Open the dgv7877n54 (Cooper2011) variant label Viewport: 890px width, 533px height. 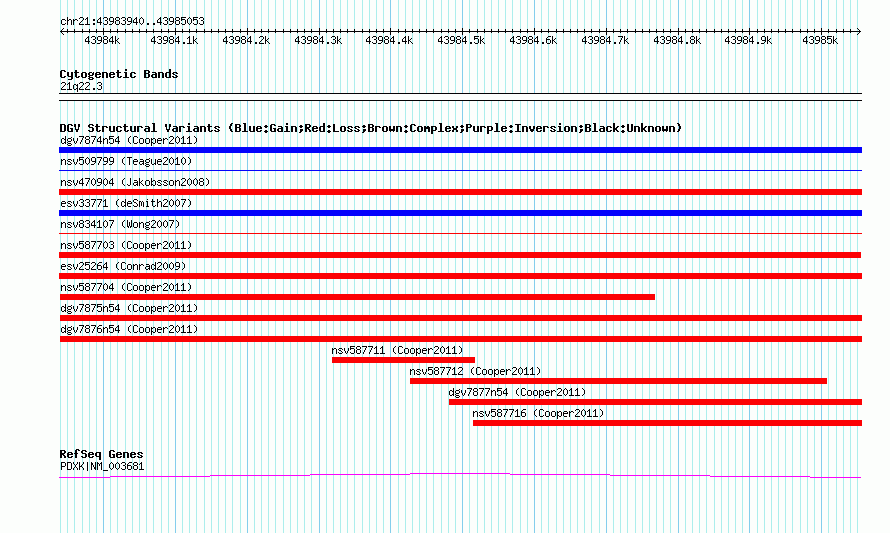click(x=517, y=392)
